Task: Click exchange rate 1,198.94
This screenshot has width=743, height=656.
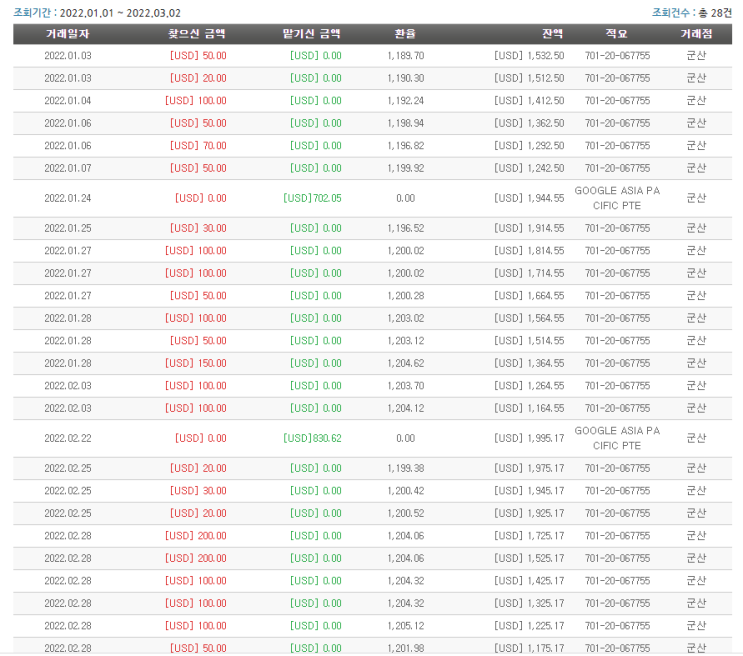Action: pyautogui.click(x=406, y=123)
